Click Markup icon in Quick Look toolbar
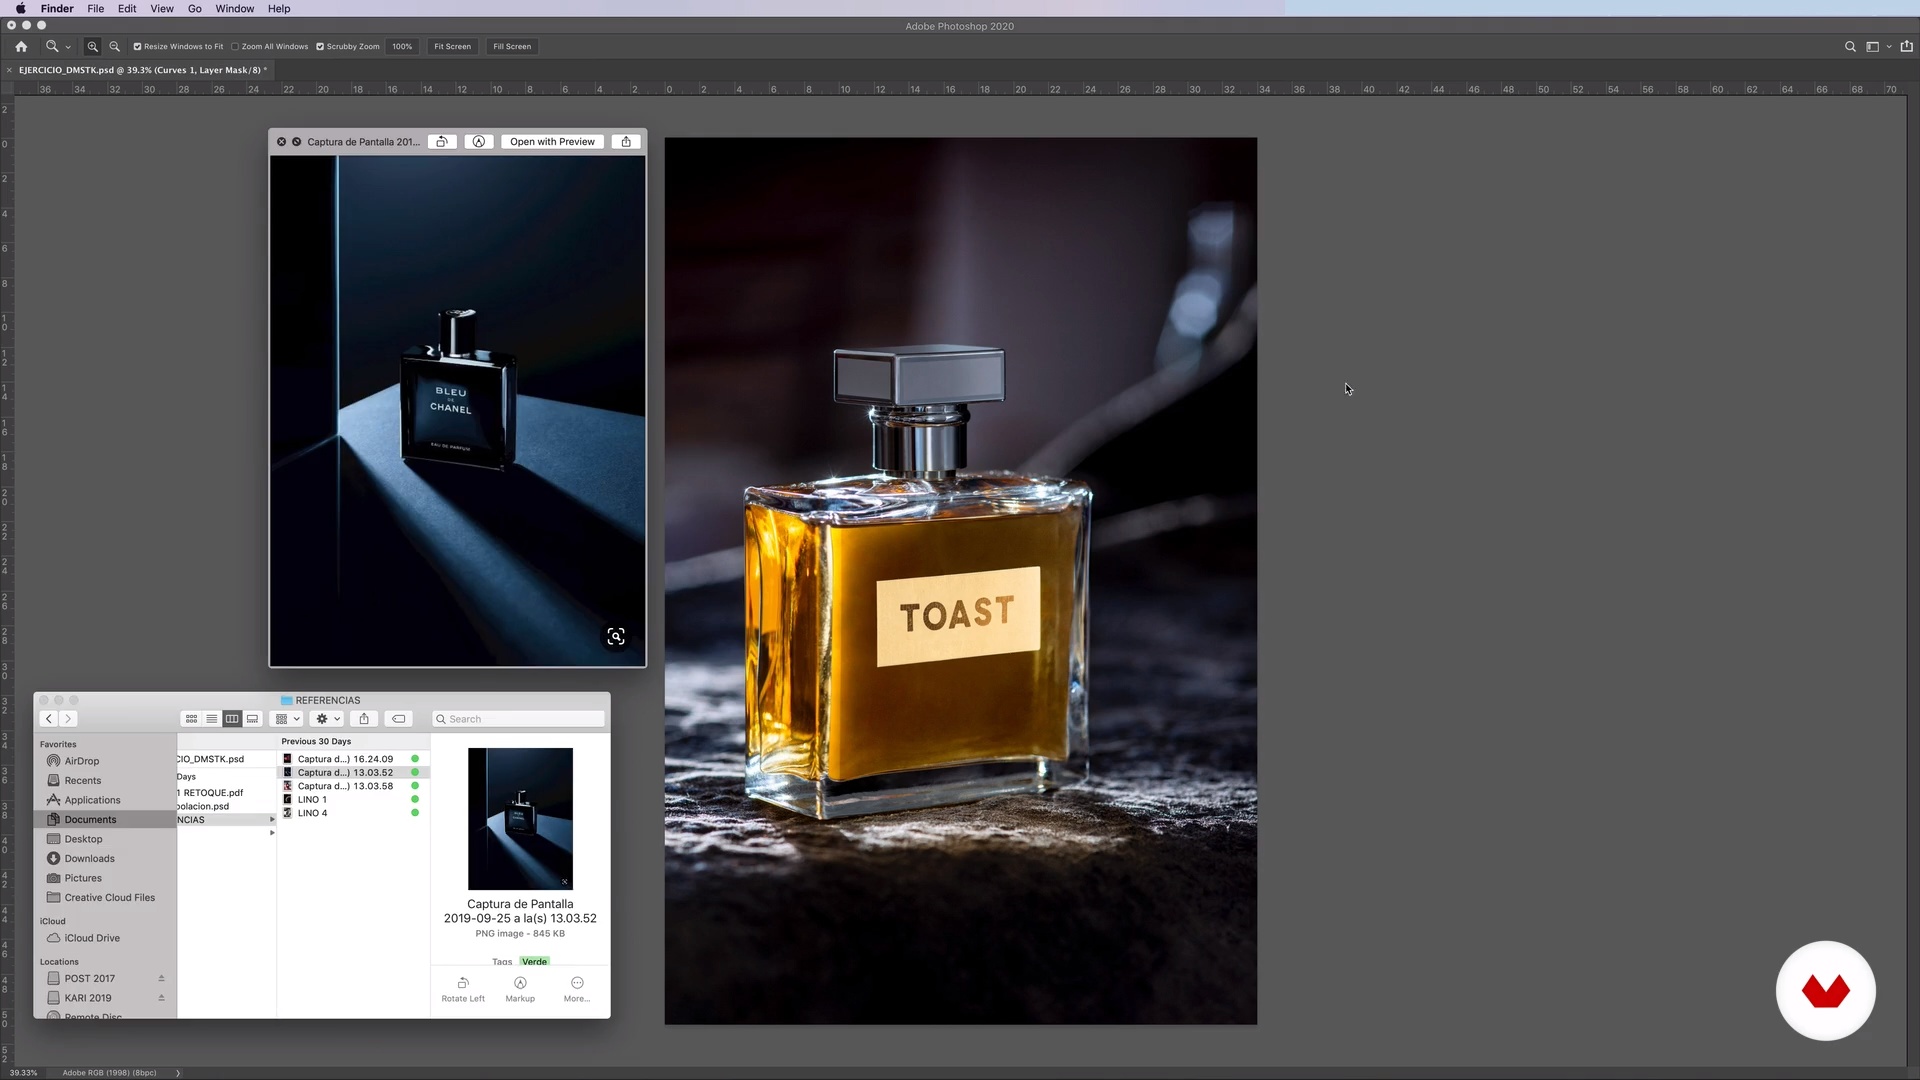Image resolution: width=1920 pixels, height=1080 pixels. tap(479, 142)
